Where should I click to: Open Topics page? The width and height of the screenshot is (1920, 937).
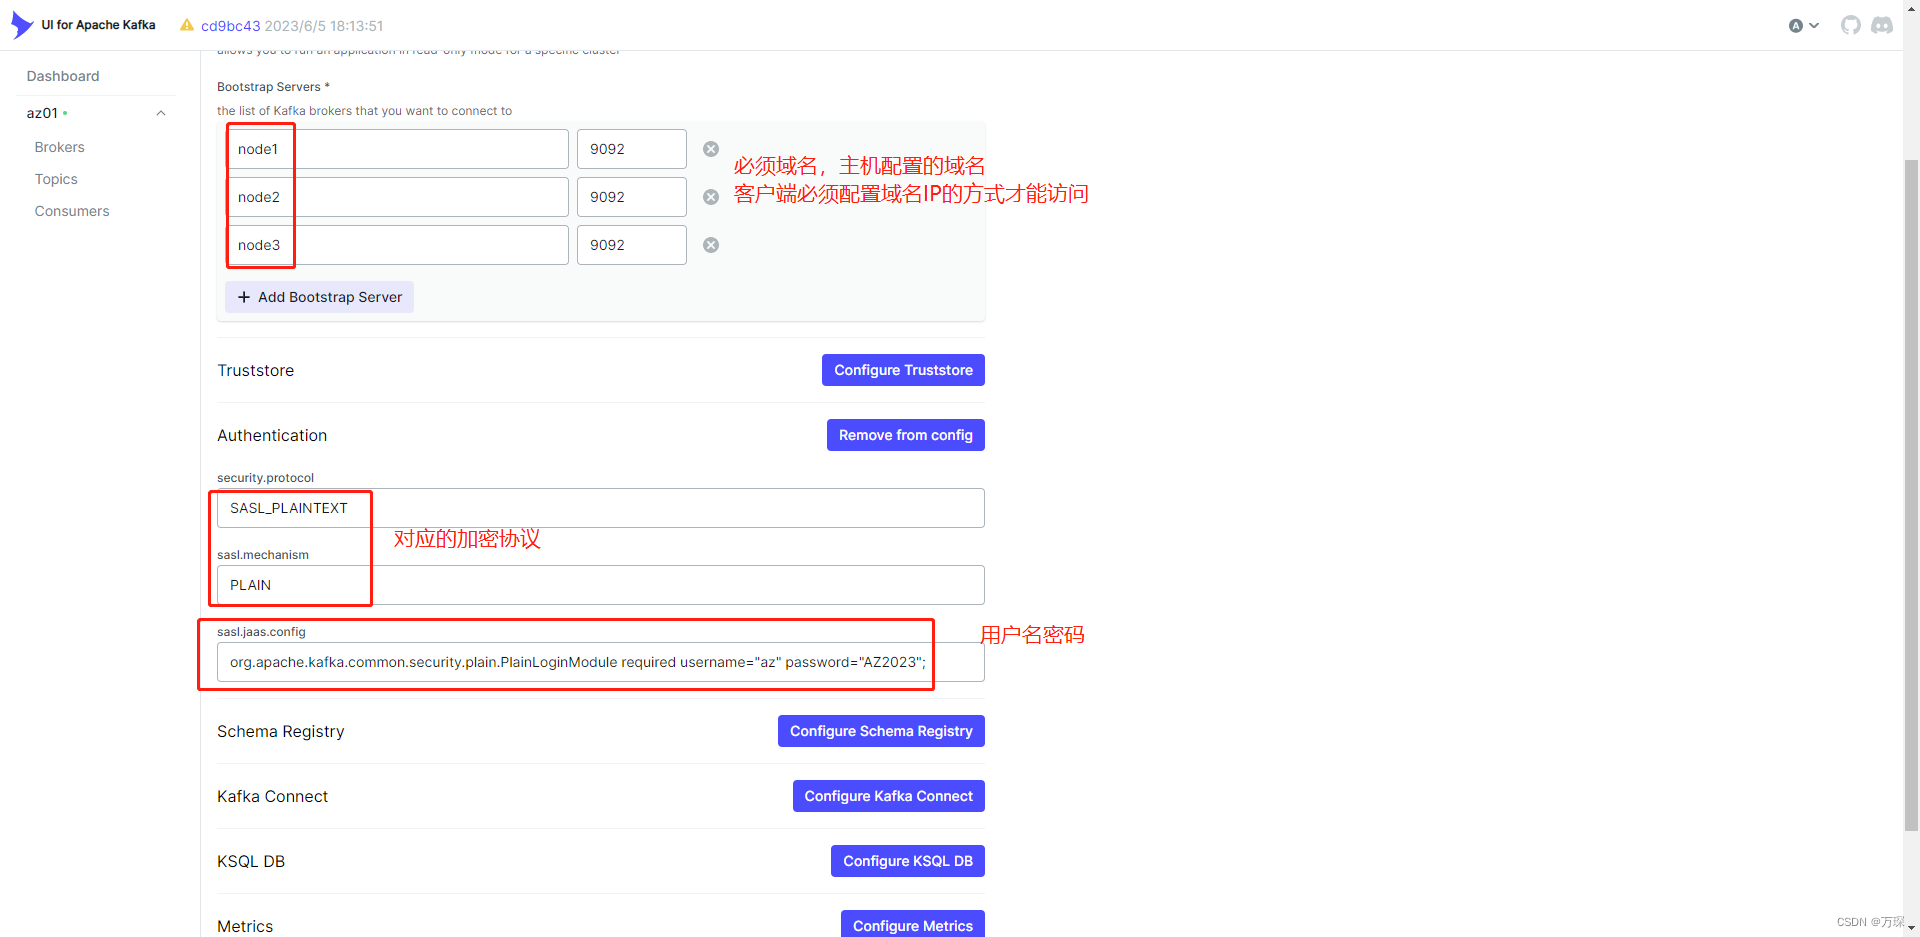tap(56, 179)
